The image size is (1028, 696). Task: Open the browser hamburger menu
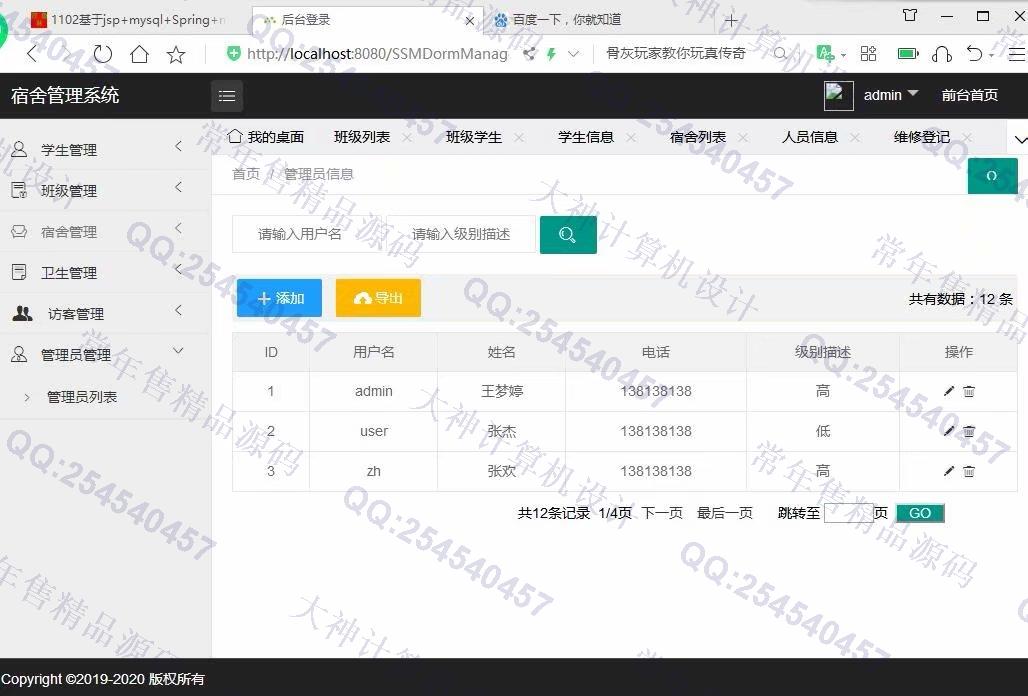(1017, 54)
